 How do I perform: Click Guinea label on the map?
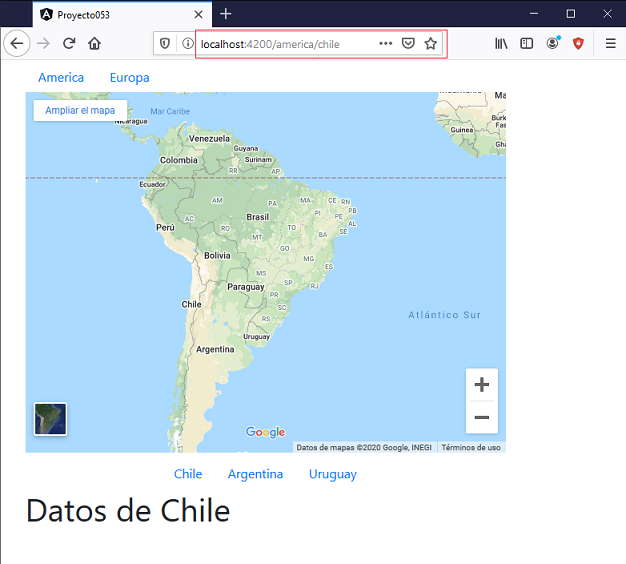[462, 130]
